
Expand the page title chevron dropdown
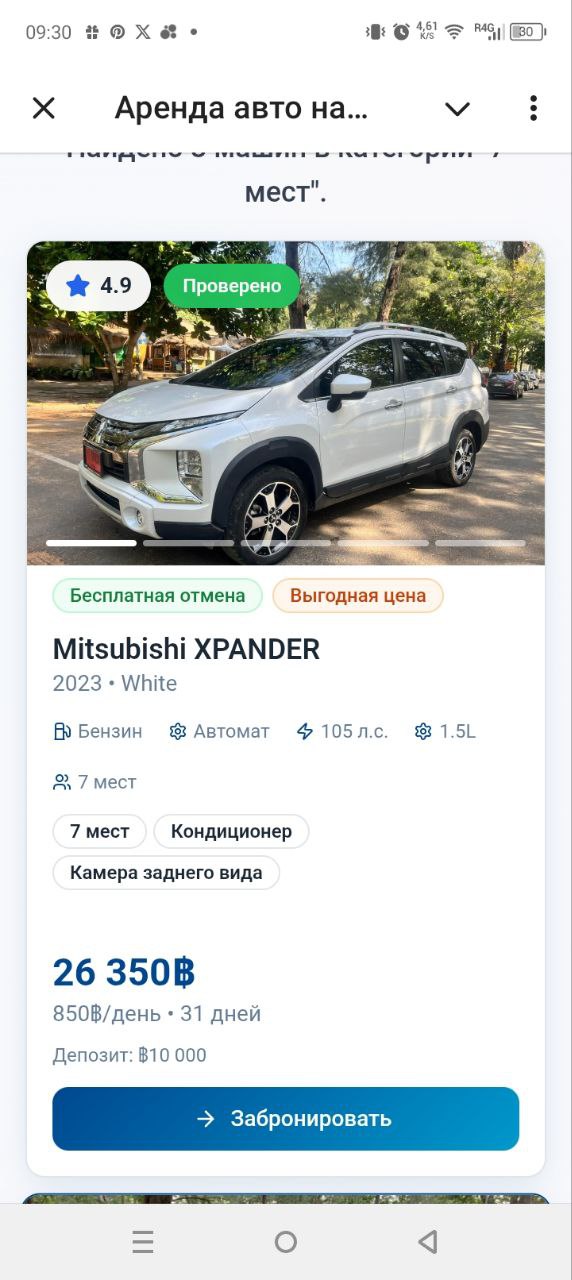pyautogui.click(x=457, y=109)
